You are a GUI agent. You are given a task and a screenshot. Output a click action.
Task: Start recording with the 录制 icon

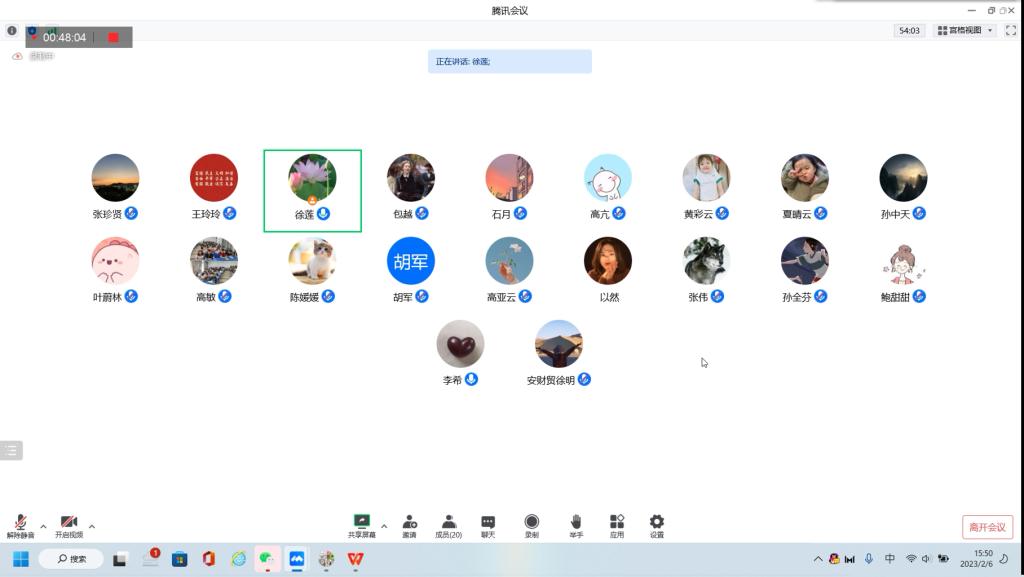[x=531, y=522]
